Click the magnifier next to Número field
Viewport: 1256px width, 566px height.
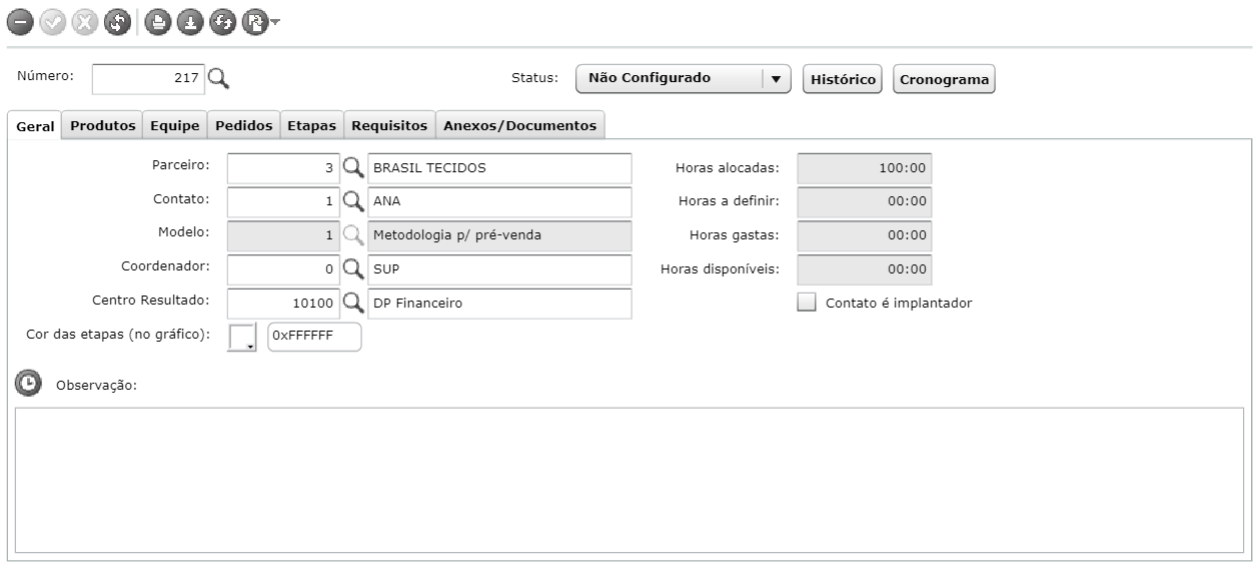coord(219,78)
